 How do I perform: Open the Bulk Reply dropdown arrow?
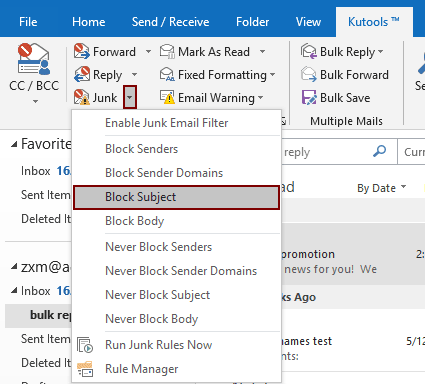381,52
